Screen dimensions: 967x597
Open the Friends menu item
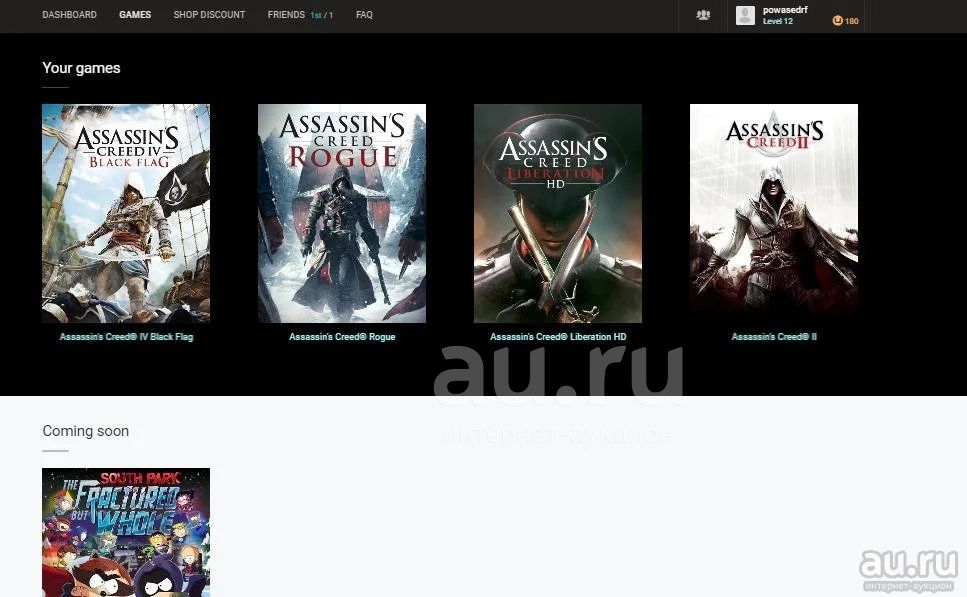(x=286, y=15)
